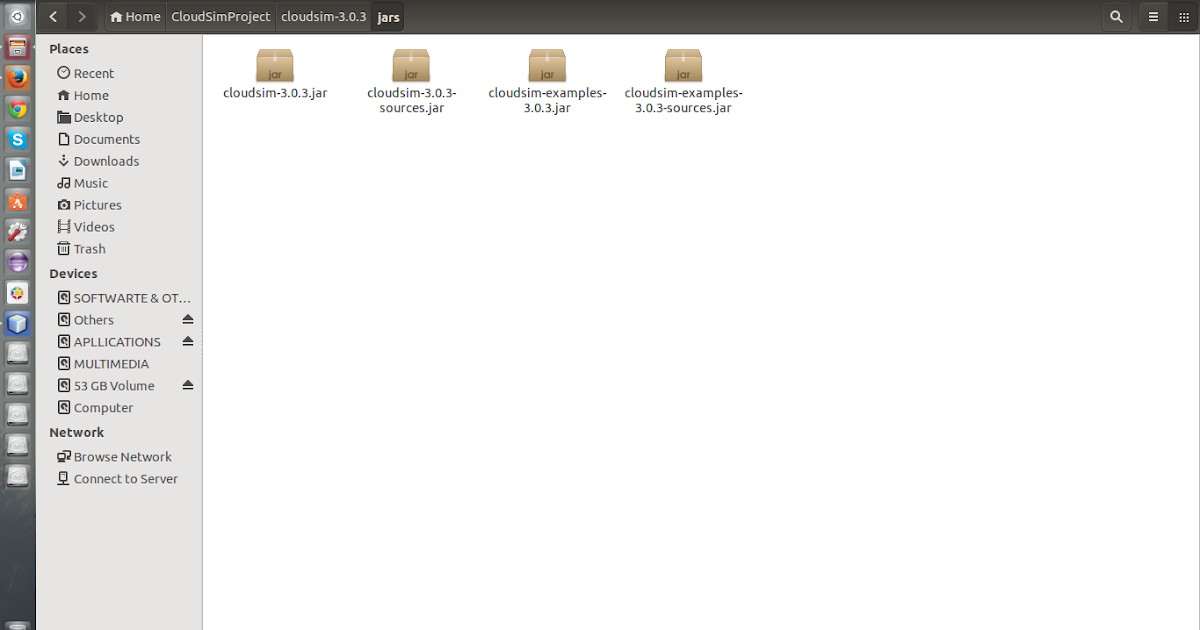The width and height of the screenshot is (1200, 630).
Task: Launch LibreOffice Writer from launcher
Action: tap(17, 171)
